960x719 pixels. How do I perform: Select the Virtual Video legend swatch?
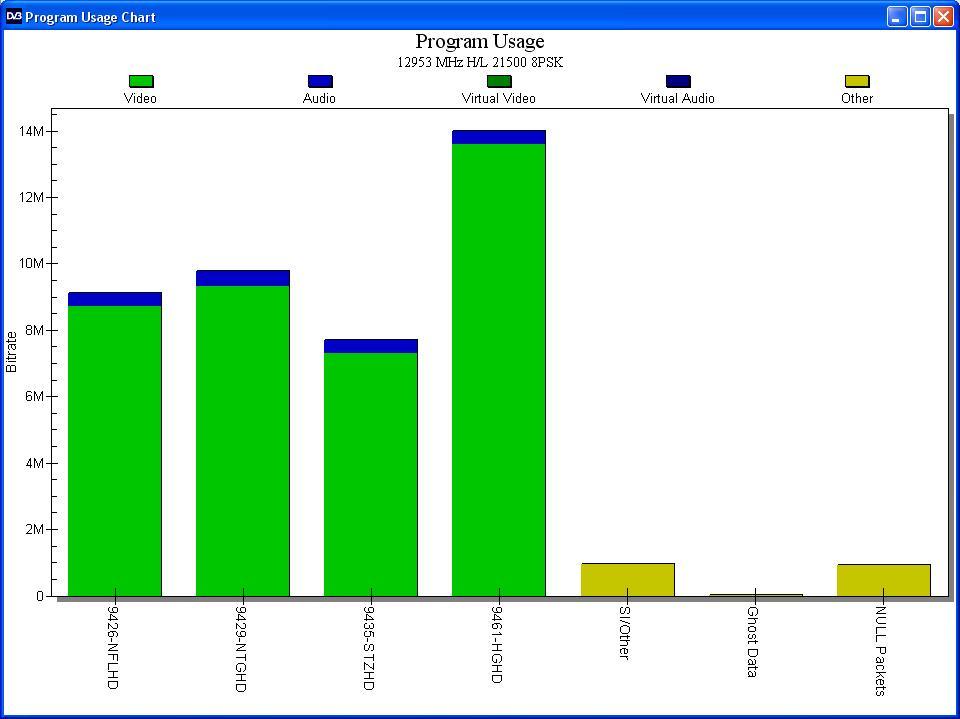pyautogui.click(x=498, y=81)
